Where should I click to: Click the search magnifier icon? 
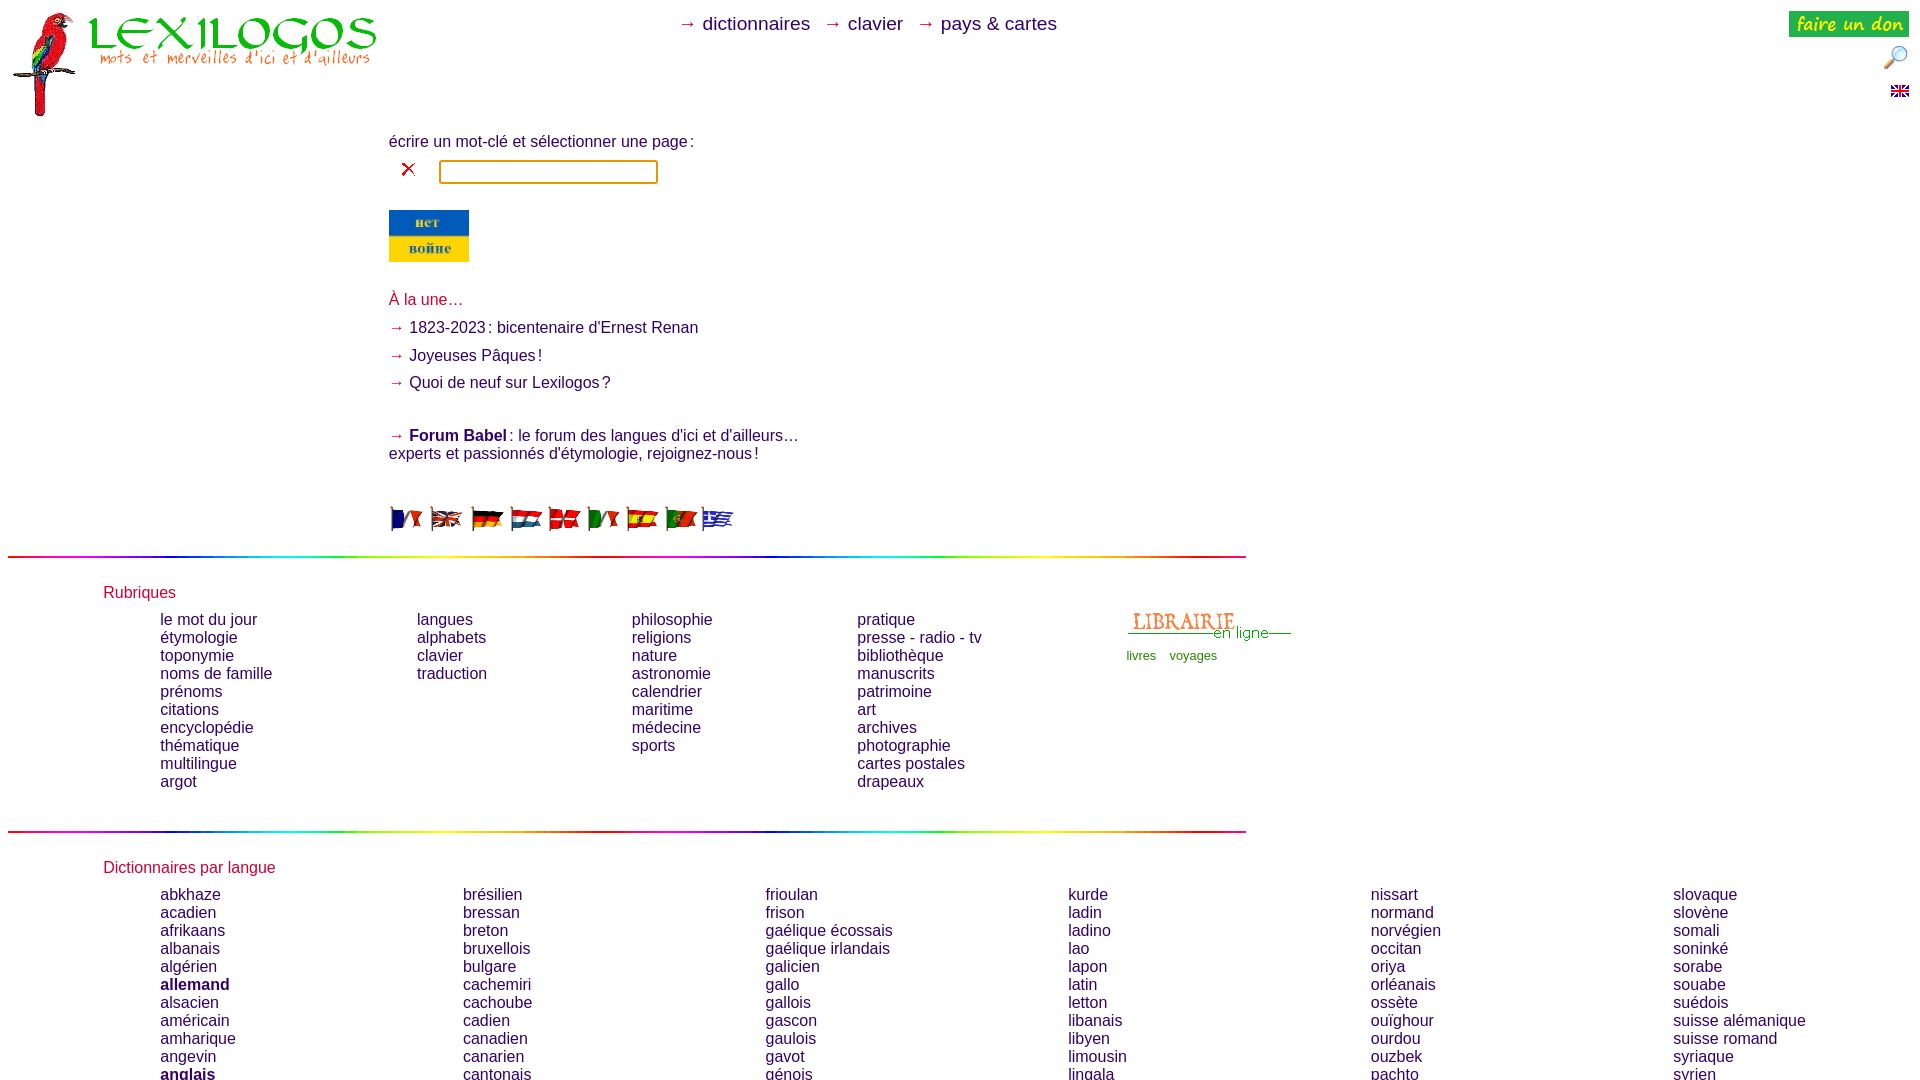point(1896,58)
